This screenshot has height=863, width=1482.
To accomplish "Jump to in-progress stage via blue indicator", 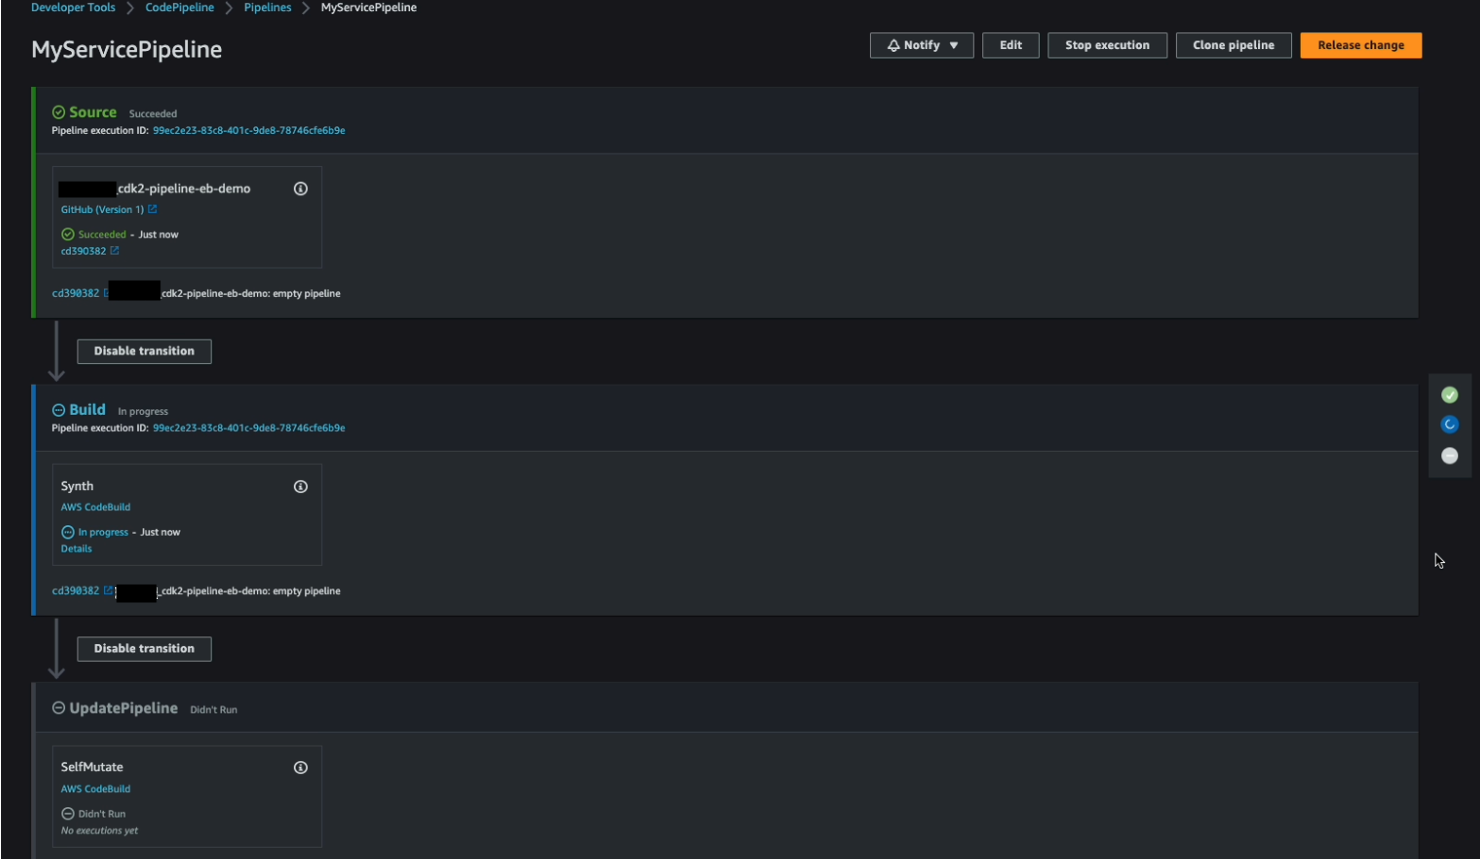I will [x=1449, y=425].
